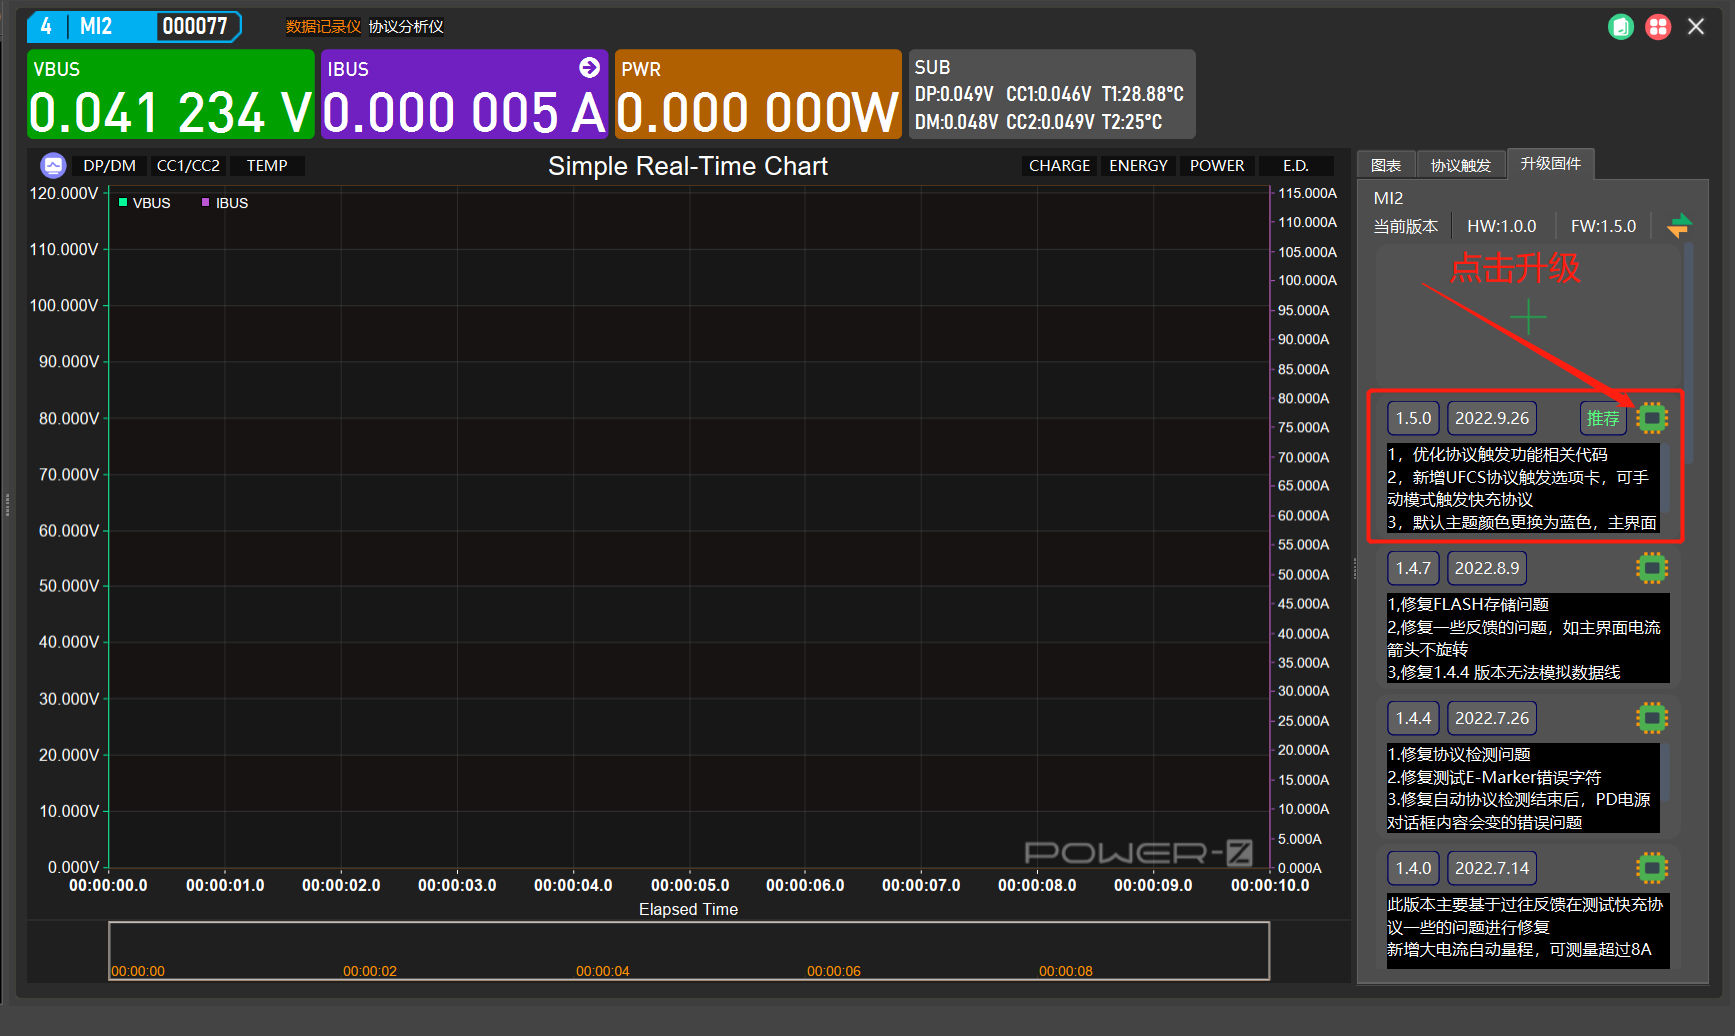Click the chip upgrade icon for firmware 1.4.0
The image size is (1735, 1036).
click(x=1652, y=868)
